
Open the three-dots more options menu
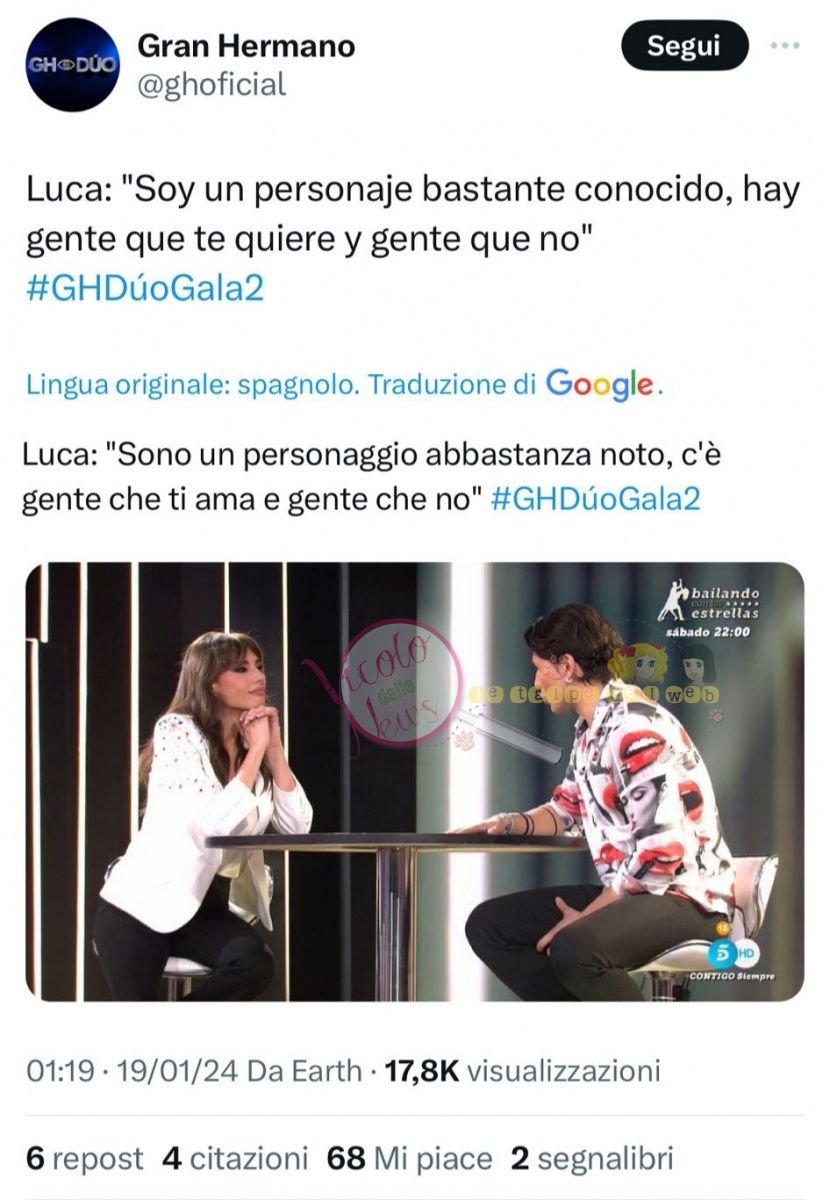click(x=785, y=46)
